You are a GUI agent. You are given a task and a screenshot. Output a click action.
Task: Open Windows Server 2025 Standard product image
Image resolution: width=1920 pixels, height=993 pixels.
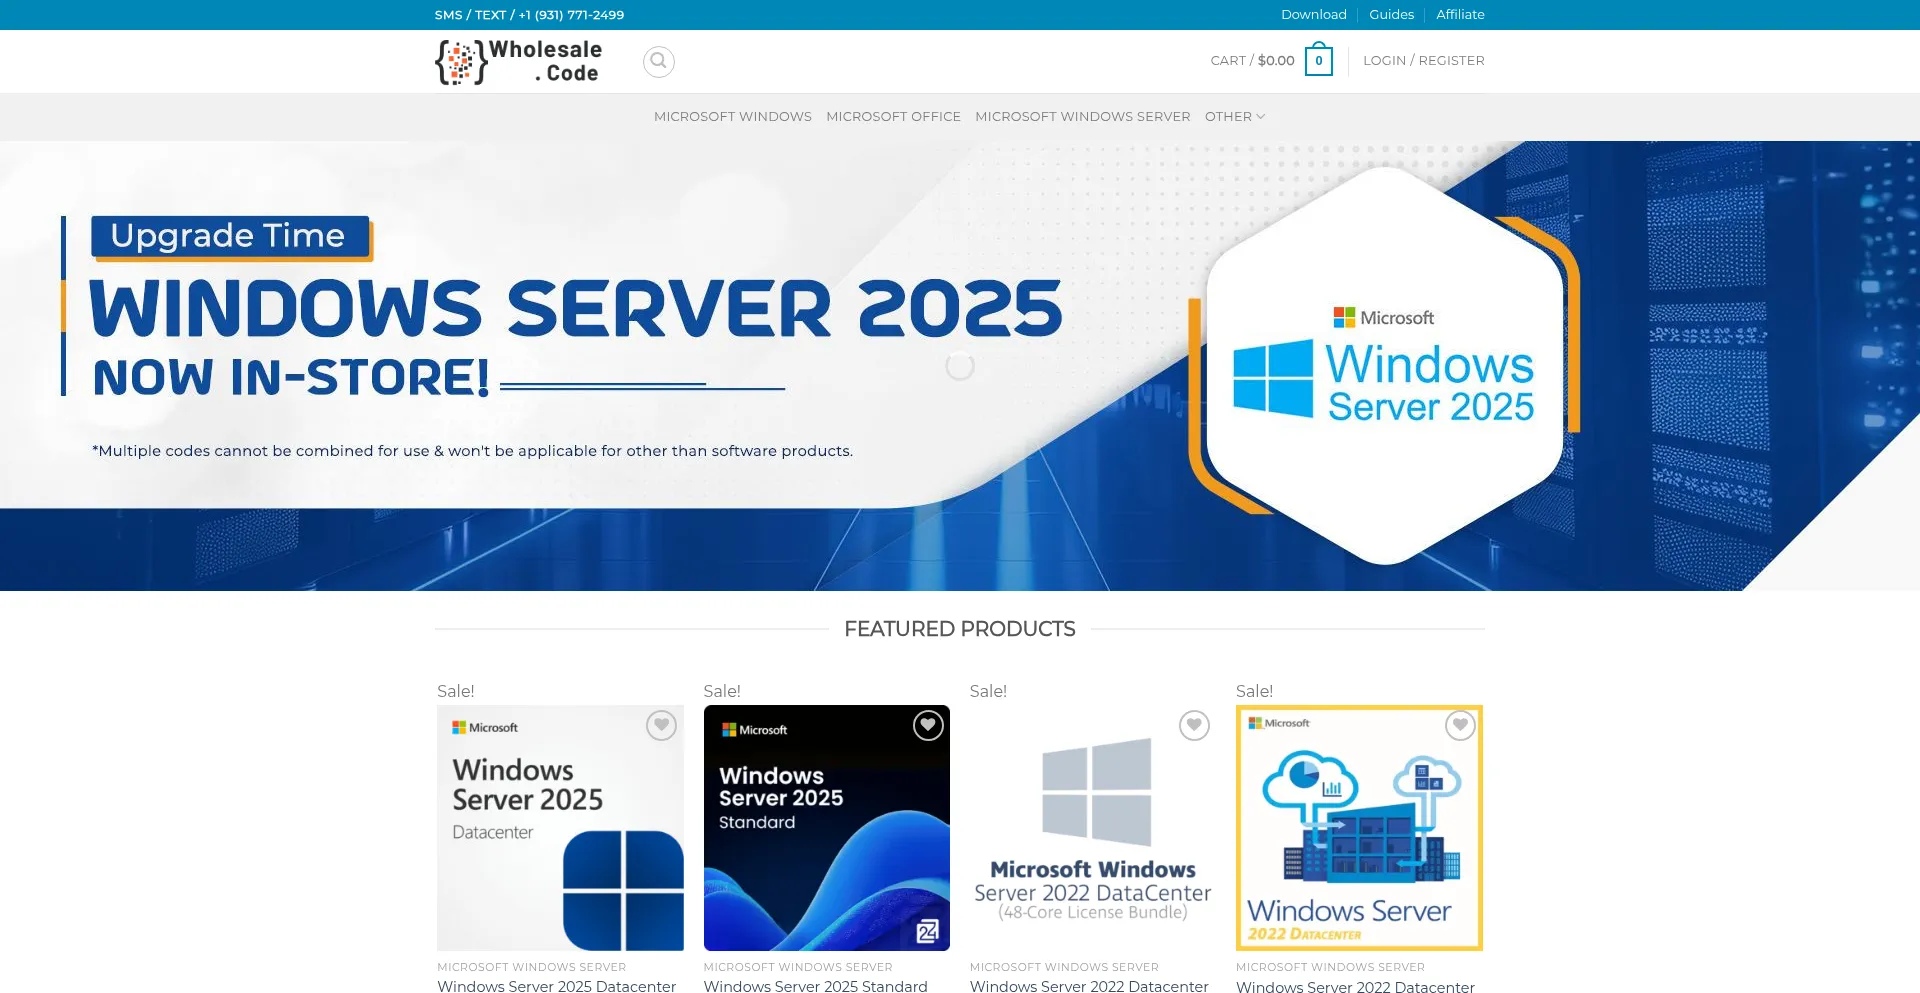click(x=826, y=828)
